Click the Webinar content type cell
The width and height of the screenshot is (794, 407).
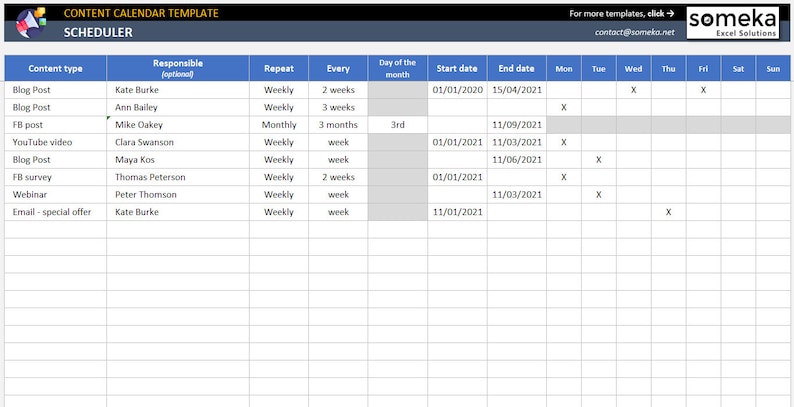[x=56, y=194]
